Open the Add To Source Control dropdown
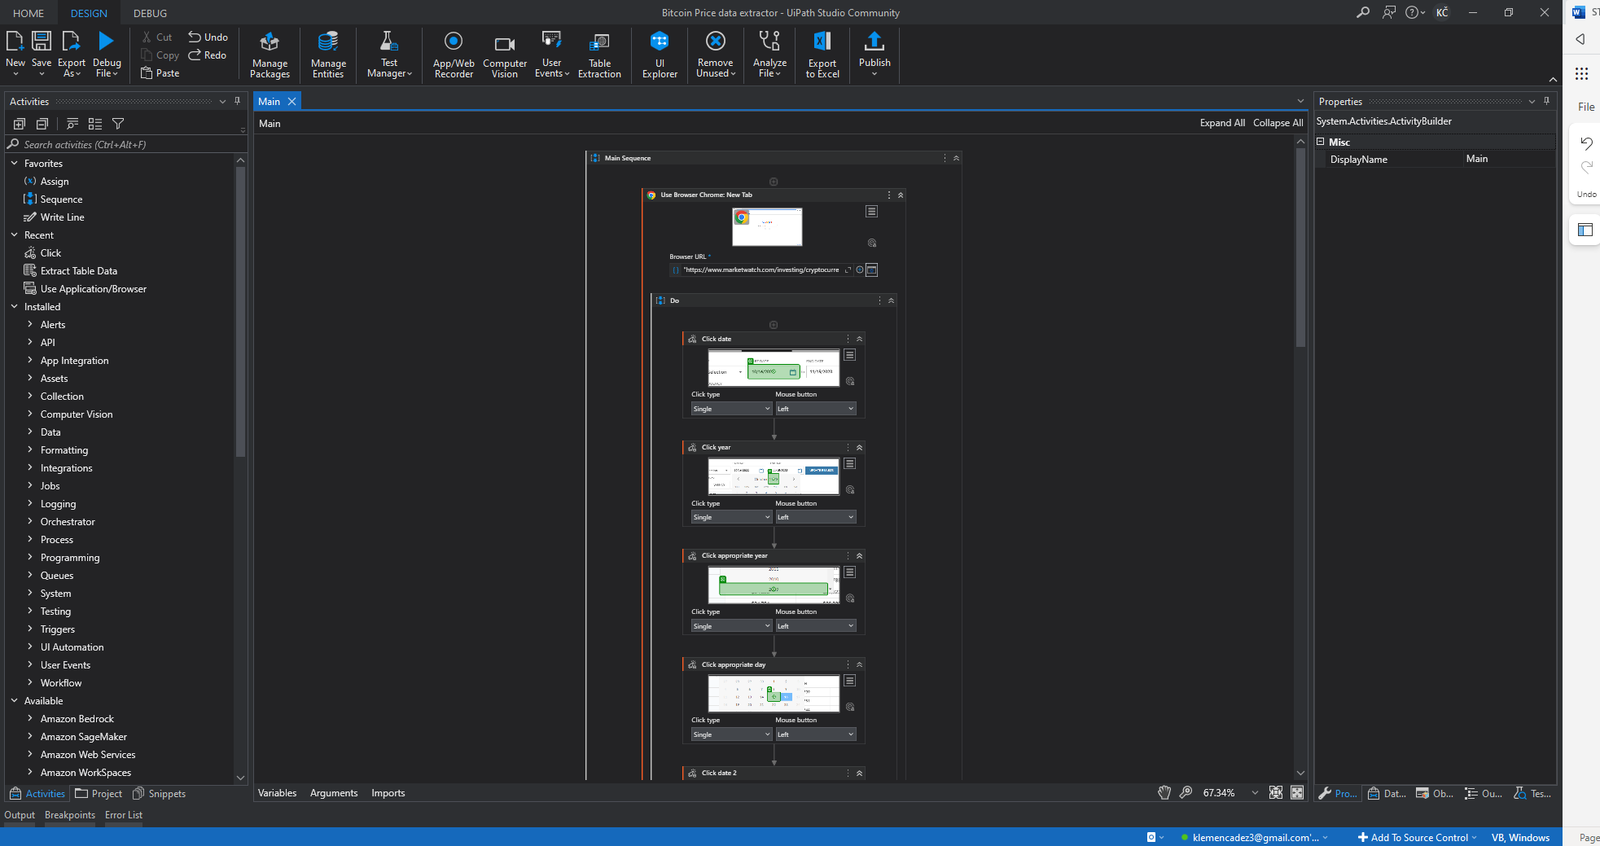The image size is (1600, 846). (1417, 838)
